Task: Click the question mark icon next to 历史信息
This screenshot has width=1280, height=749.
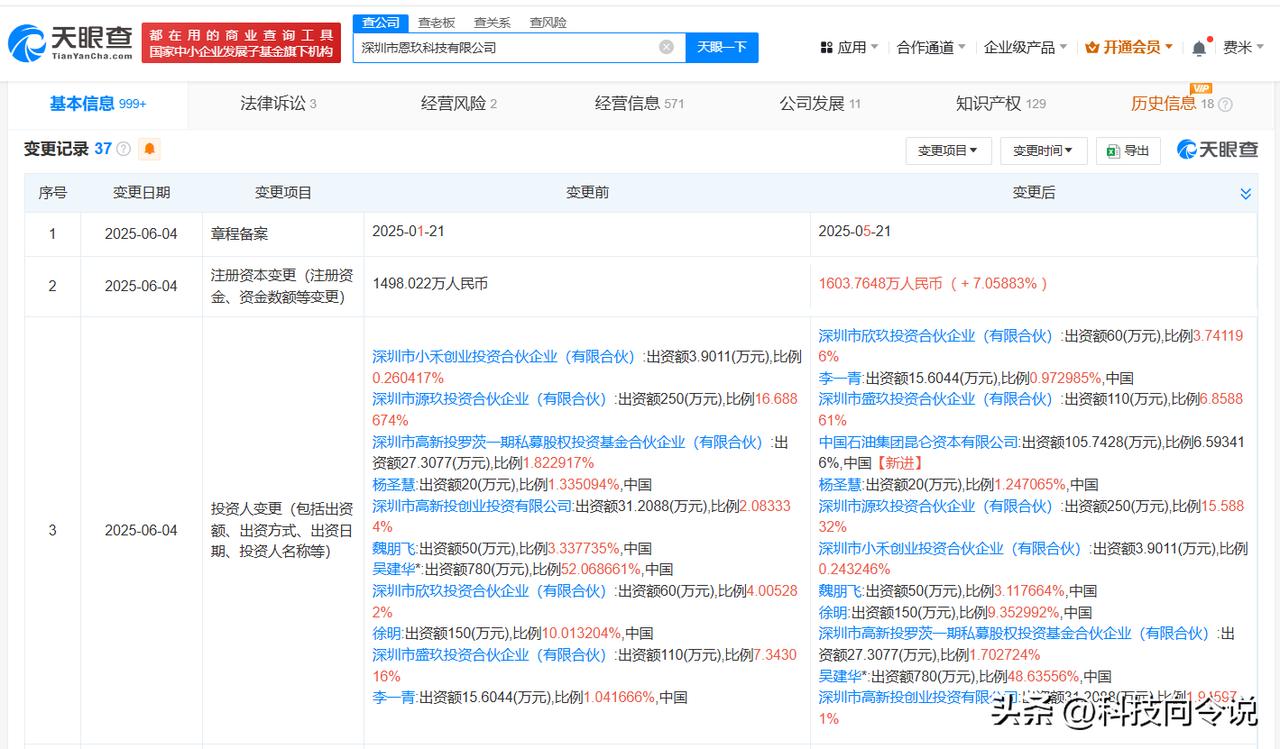Action: (x=1226, y=104)
